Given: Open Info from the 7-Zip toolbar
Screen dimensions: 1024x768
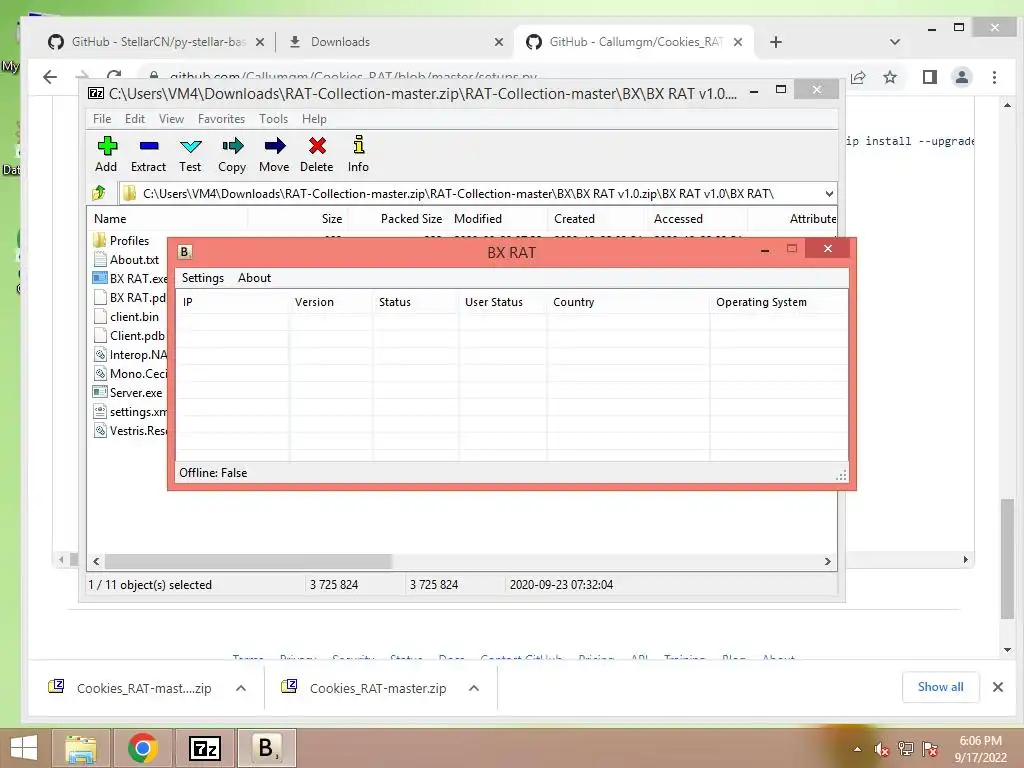Looking at the screenshot, I should click(358, 155).
